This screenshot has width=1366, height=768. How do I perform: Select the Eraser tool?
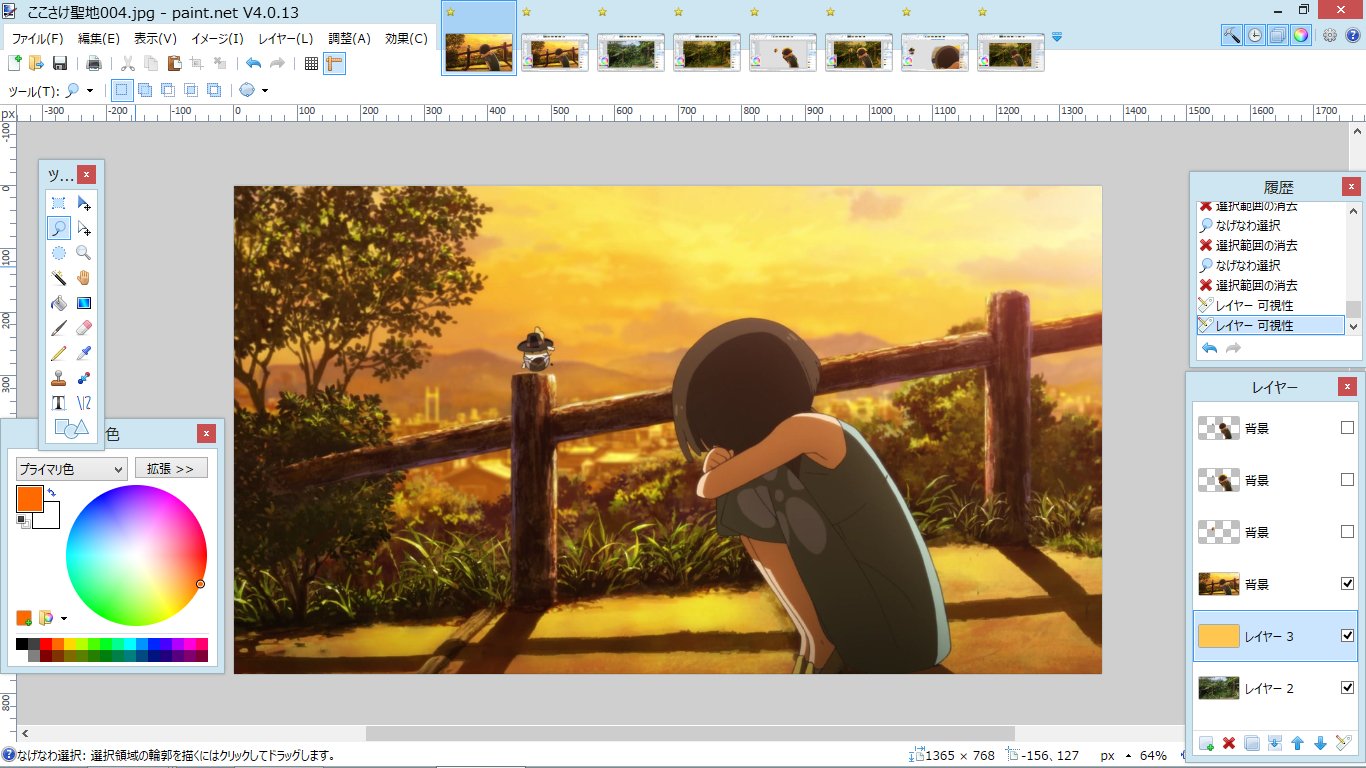tap(84, 328)
